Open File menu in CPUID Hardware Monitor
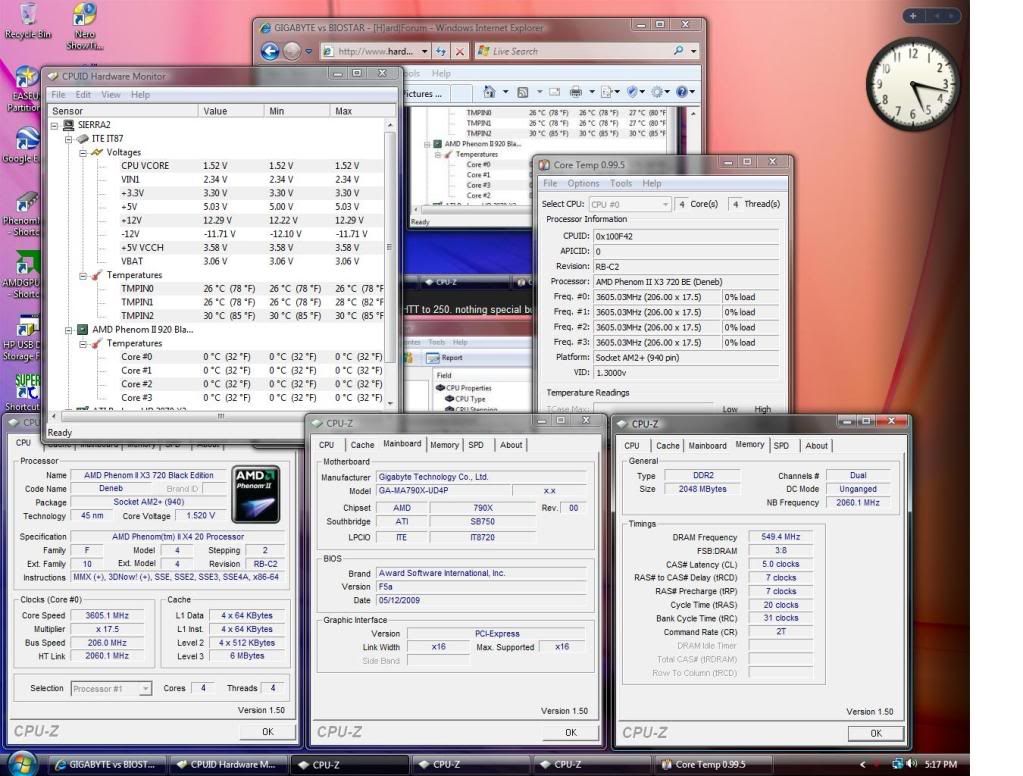Viewport: 1023px width, 776px height. (x=58, y=95)
